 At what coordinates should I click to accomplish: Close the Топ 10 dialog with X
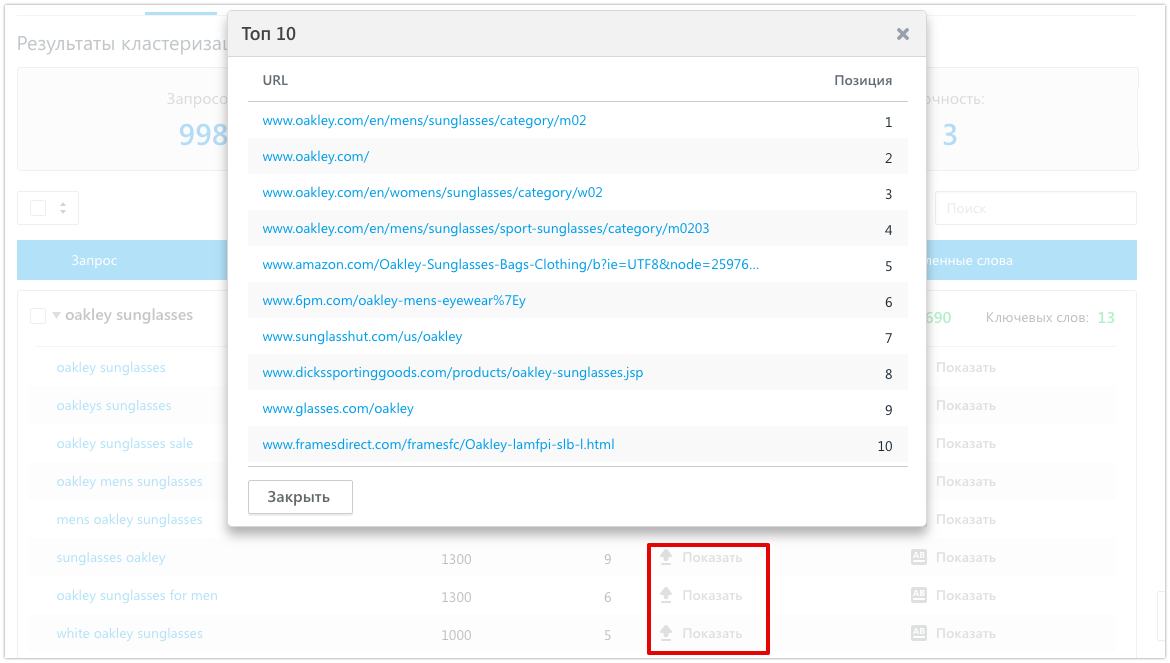point(902,34)
